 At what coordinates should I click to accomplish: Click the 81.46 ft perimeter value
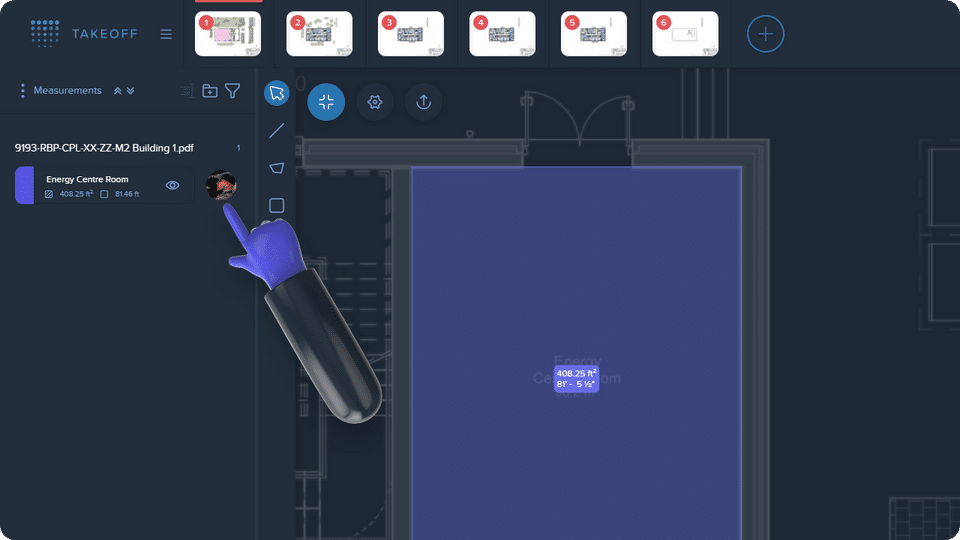pos(127,194)
